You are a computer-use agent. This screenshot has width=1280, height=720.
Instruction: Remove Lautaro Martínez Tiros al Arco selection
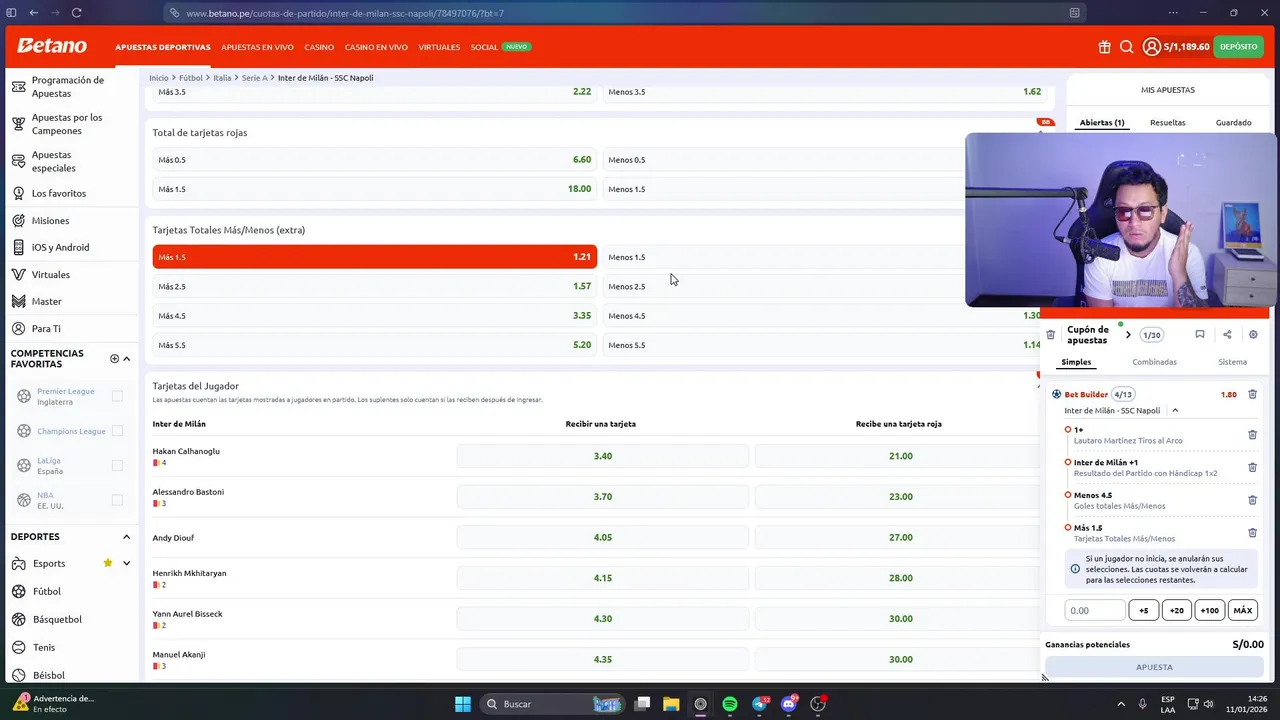point(1252,435)
